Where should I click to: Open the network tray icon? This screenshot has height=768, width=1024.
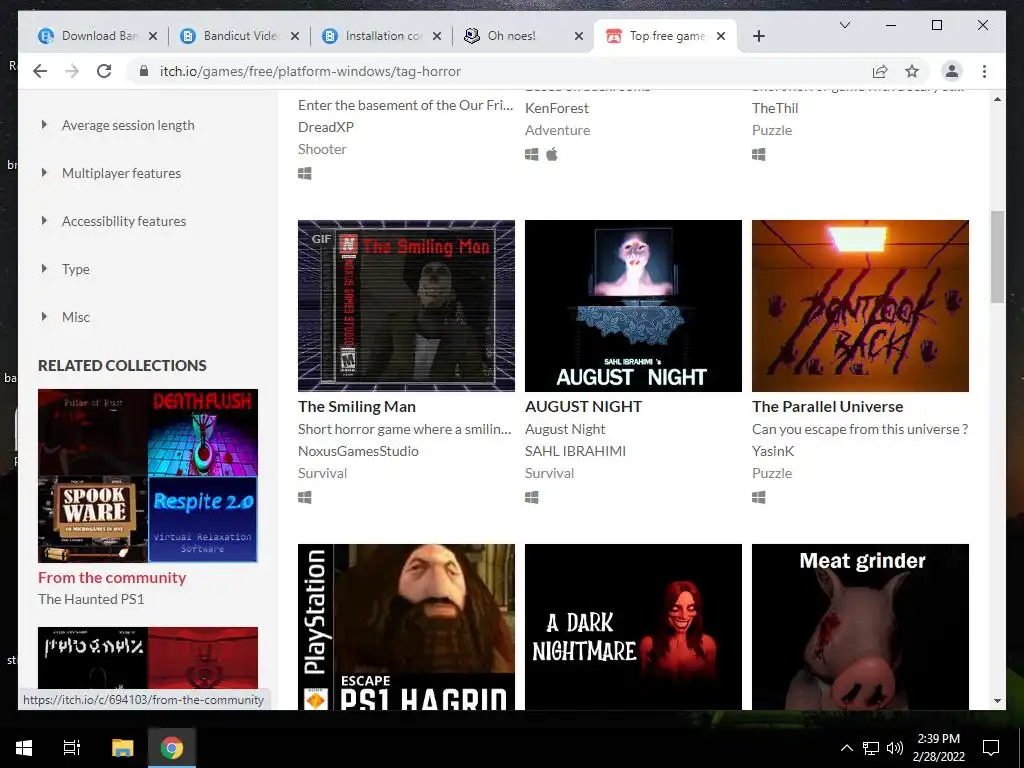tap(871, 748)
